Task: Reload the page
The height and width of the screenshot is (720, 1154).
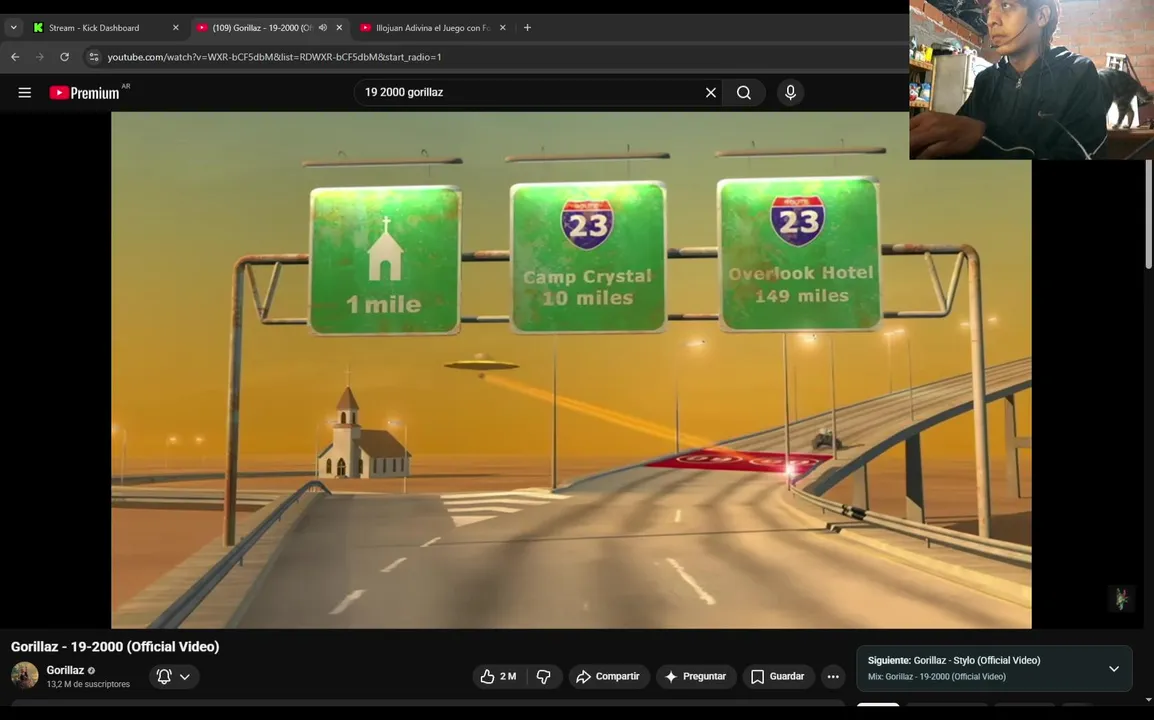Action: point(65,57)
